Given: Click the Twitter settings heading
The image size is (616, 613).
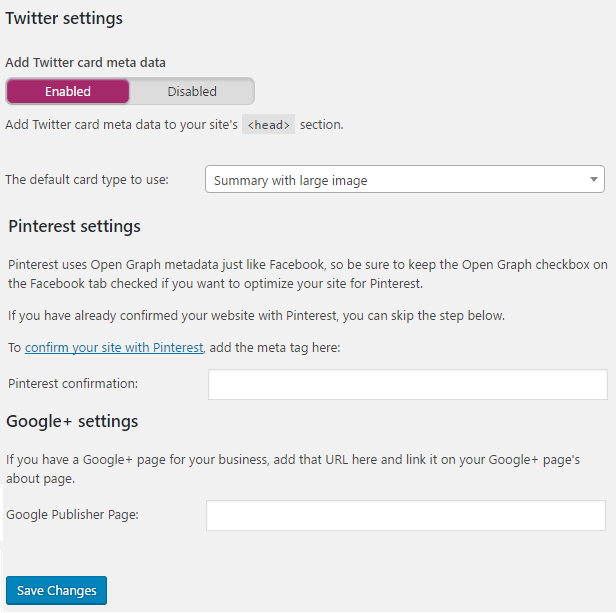Looking at the screenshot, I should point(64,18).
